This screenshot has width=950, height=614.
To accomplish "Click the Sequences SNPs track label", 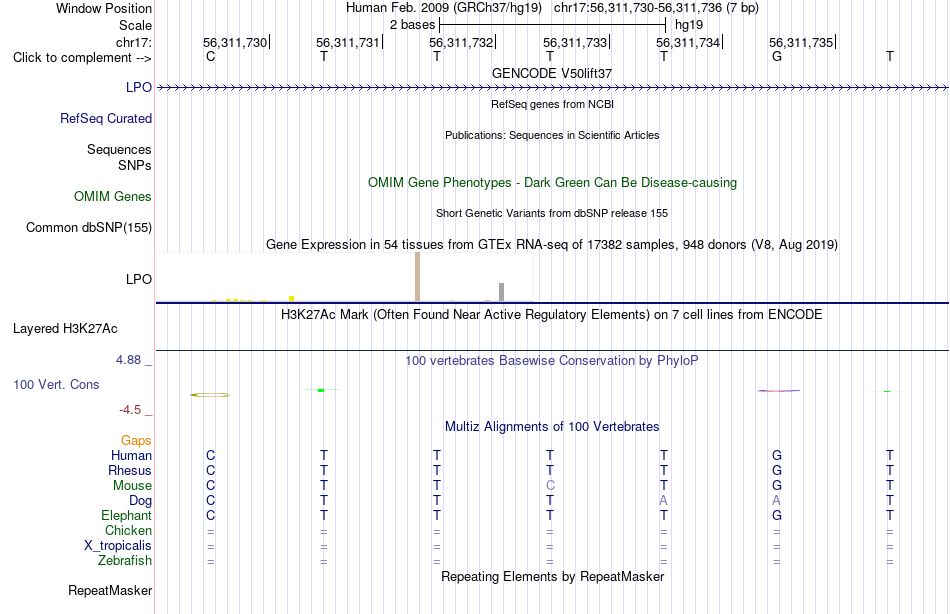I will click(119, 157).
